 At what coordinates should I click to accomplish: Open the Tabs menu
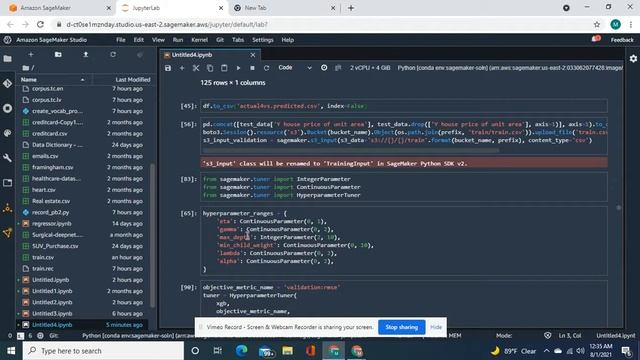click(x=238, y=40)
